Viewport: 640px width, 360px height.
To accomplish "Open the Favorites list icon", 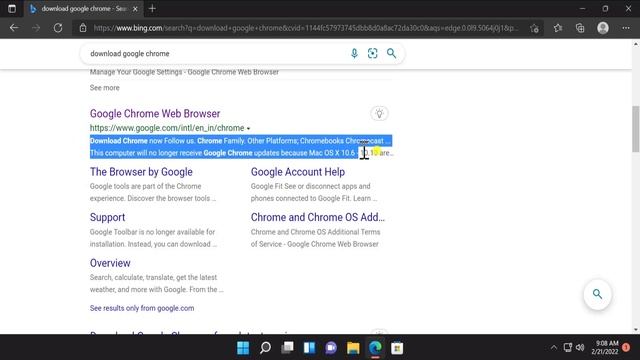I will pos(558,28).
